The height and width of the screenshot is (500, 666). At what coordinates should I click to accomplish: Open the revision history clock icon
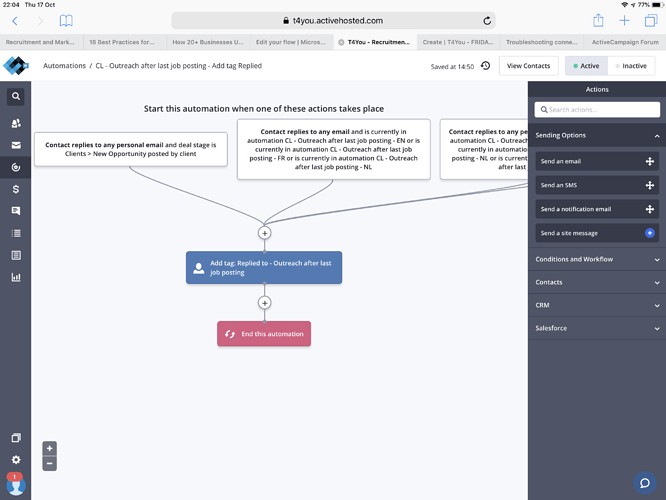click(x=485, y=66)
